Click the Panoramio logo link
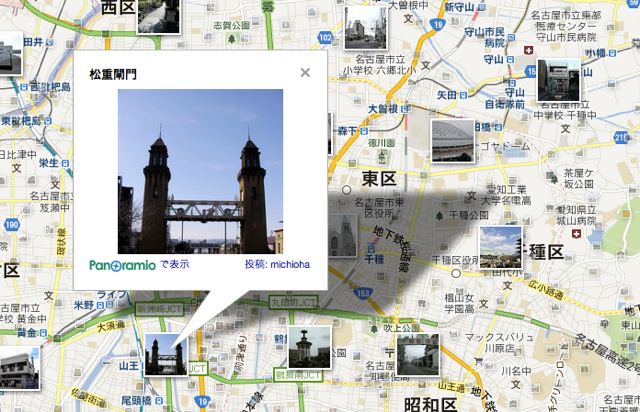 [122, 265]
